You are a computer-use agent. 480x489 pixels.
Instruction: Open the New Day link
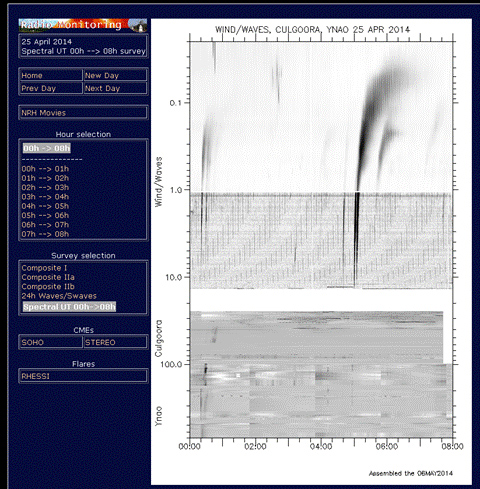pos(115,75)
